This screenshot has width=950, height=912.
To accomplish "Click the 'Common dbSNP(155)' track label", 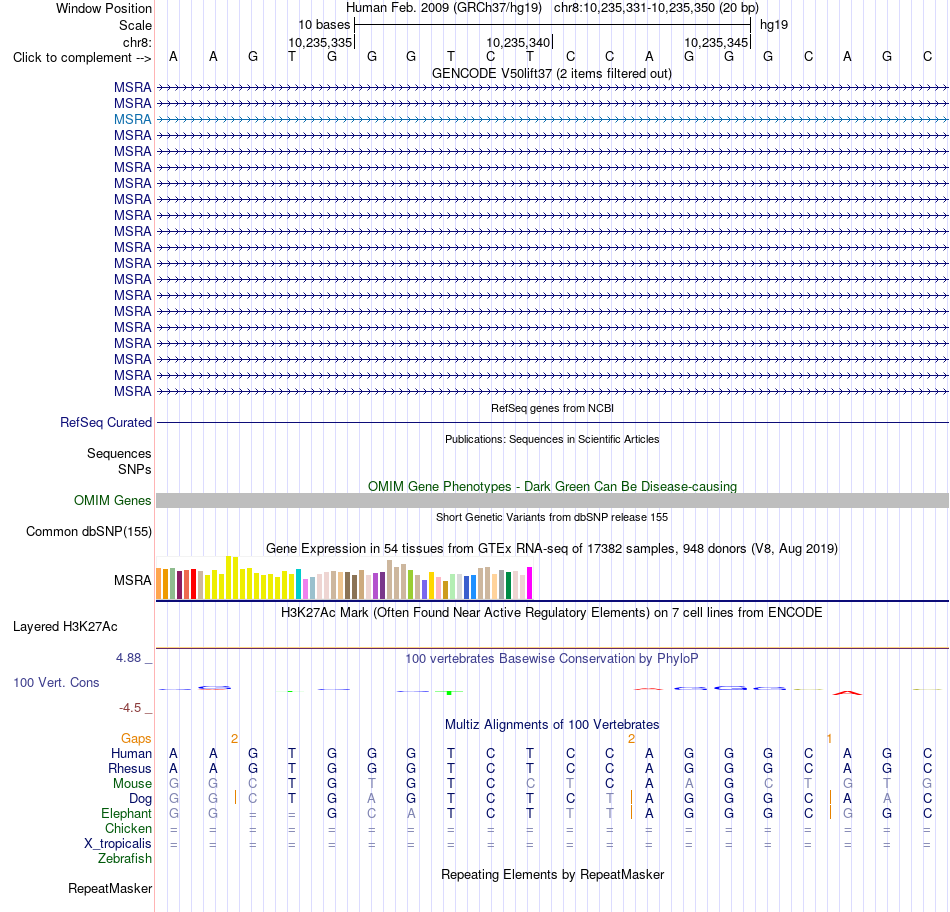I will [88, 531].
